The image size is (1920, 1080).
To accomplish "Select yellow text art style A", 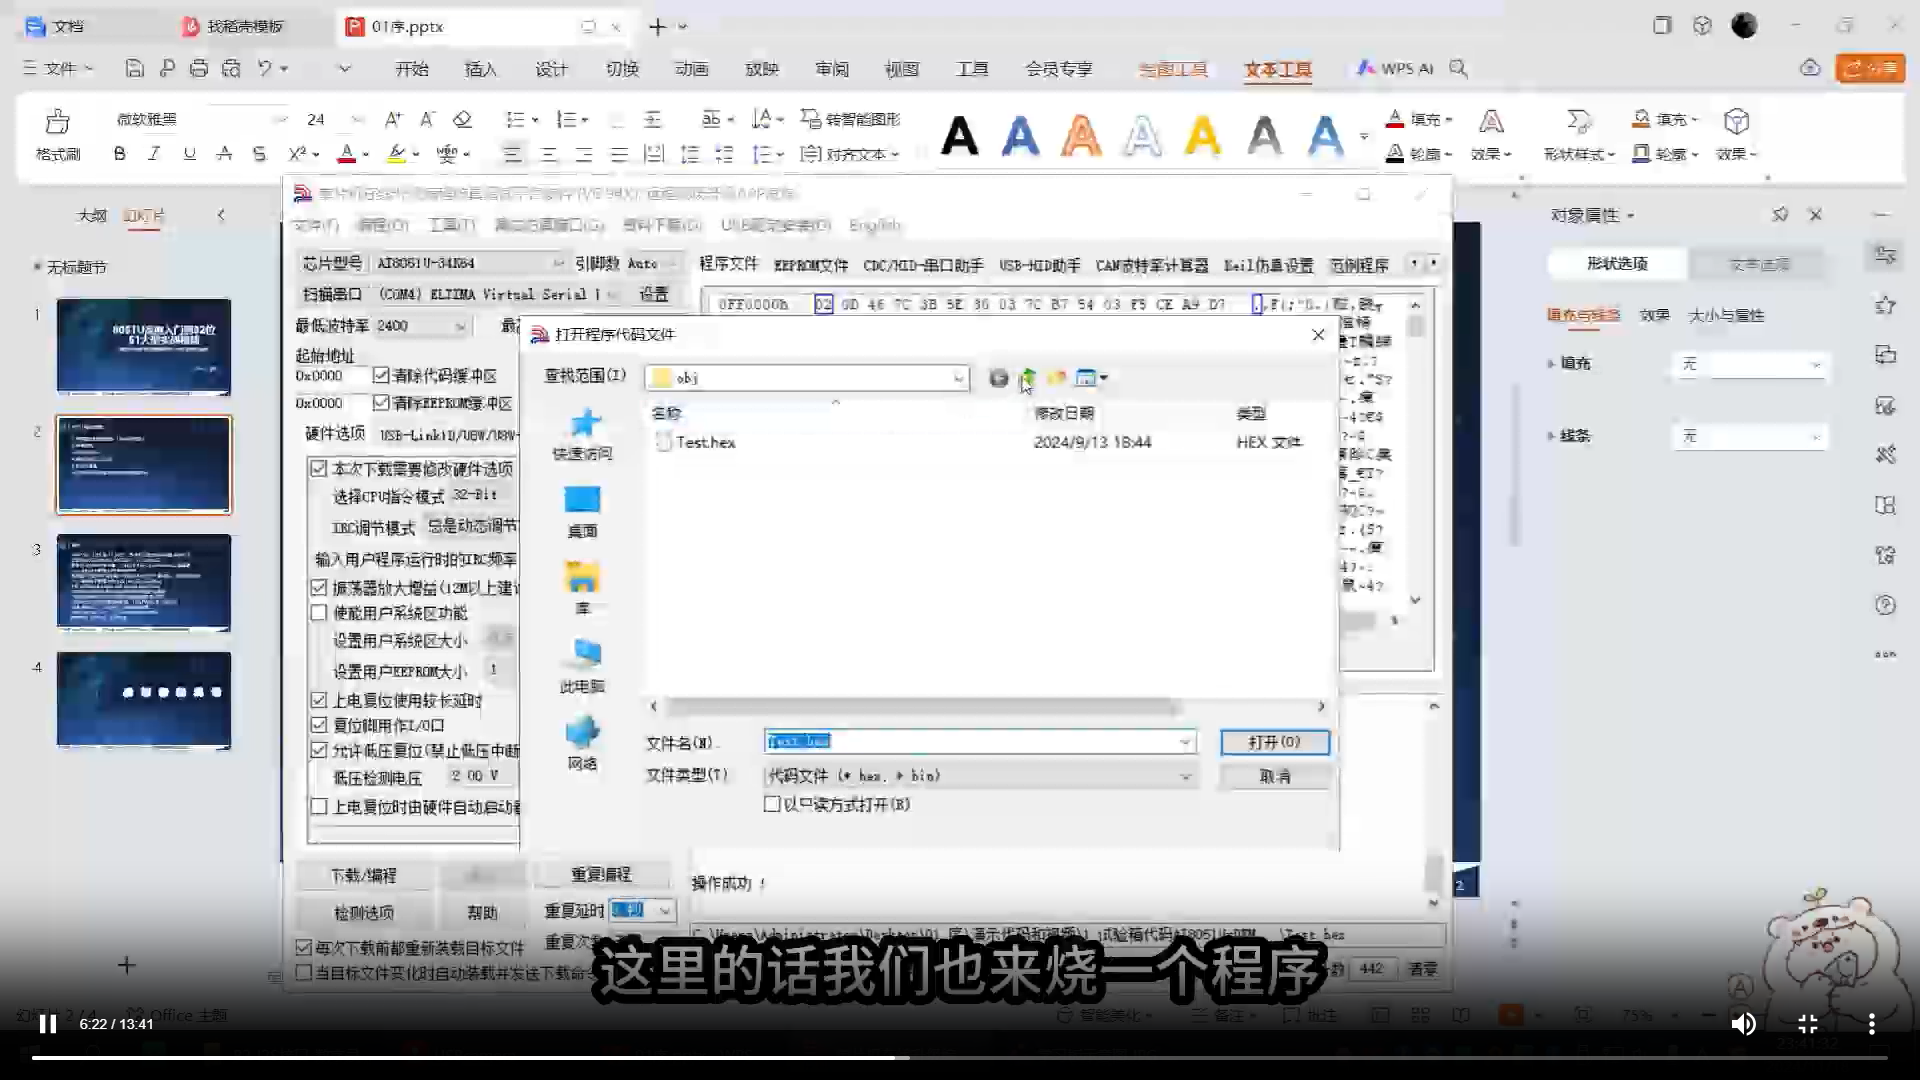I will pos(1203,135).
